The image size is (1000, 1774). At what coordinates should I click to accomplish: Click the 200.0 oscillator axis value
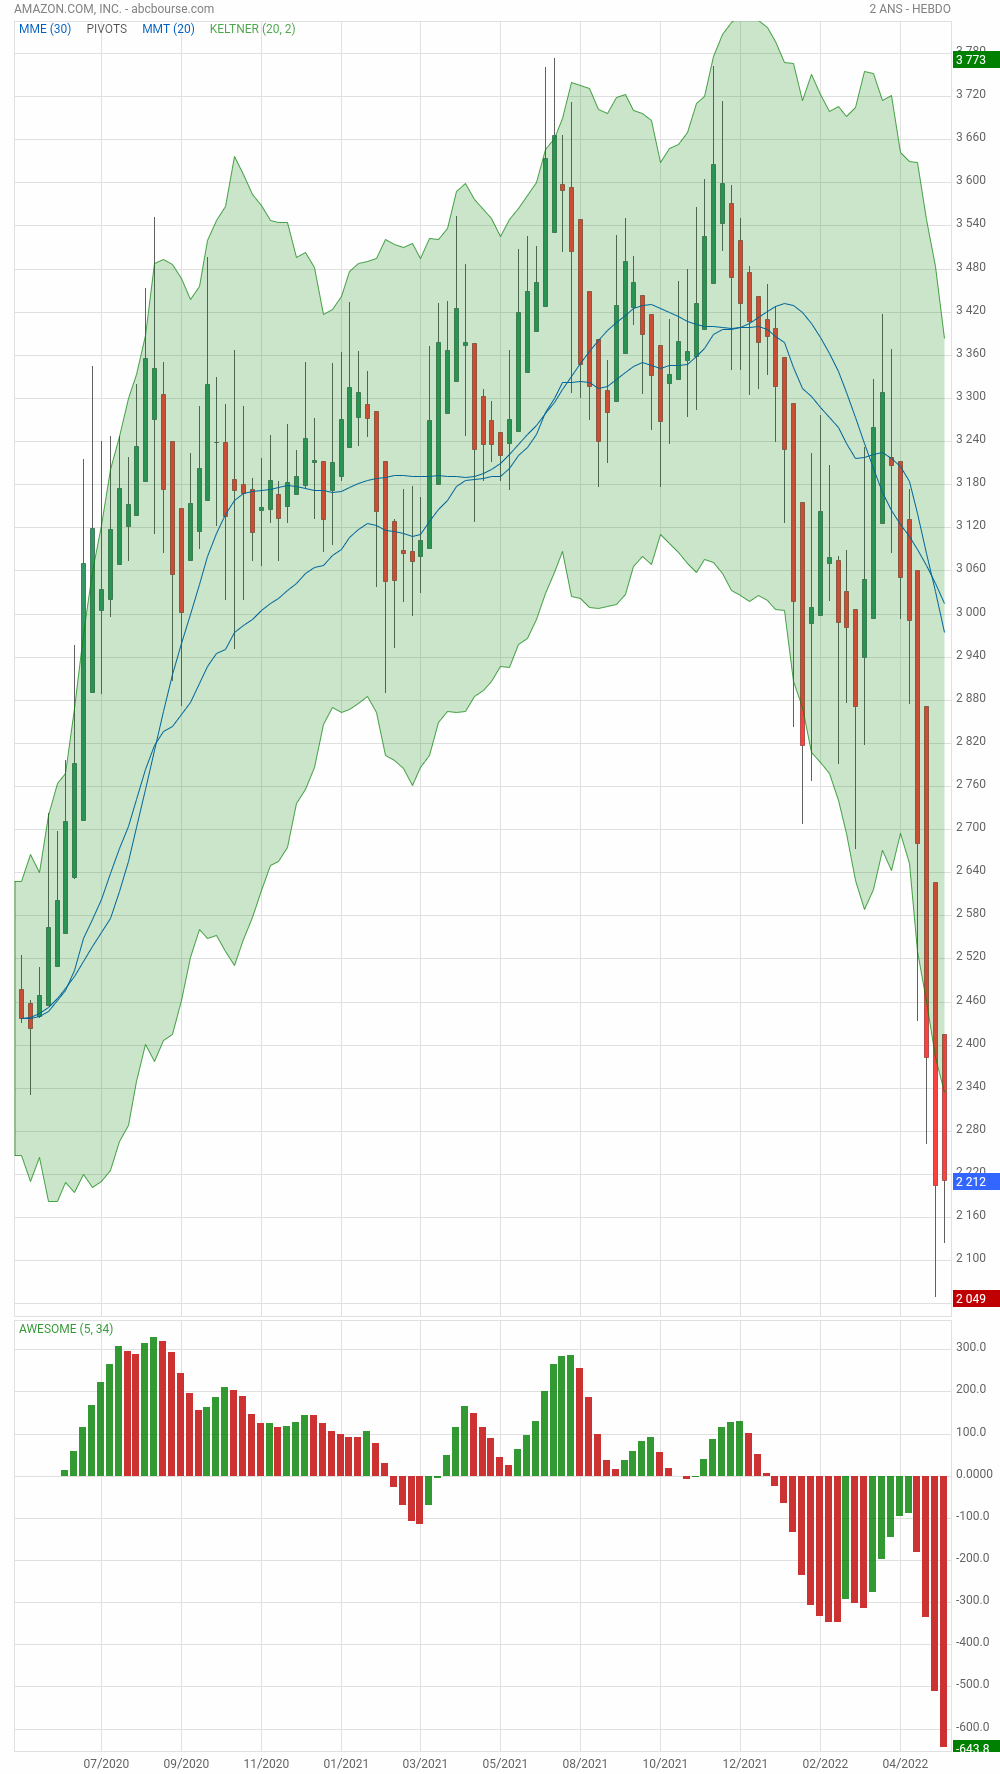click(971, 1389)
